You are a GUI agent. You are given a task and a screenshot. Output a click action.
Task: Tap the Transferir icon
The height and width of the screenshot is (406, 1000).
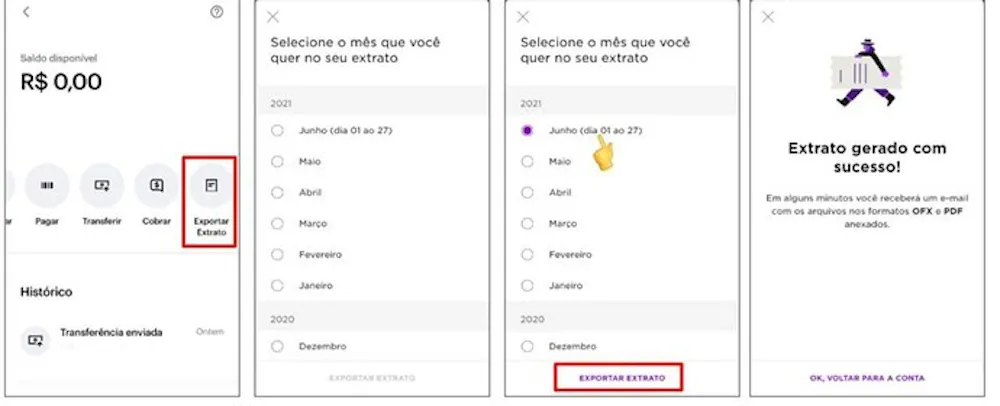[102, 186]
